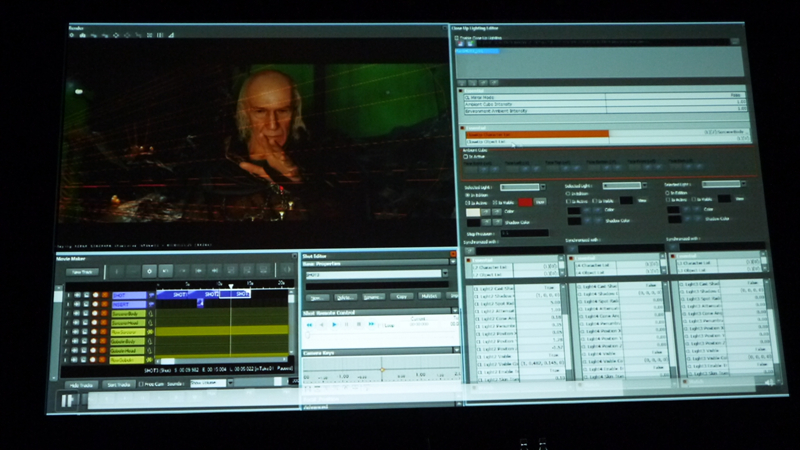Viewport: 800px width, 450px height.
Task: Toggle Is Visible checkbox for the third light
Action: tap(694, 199)
